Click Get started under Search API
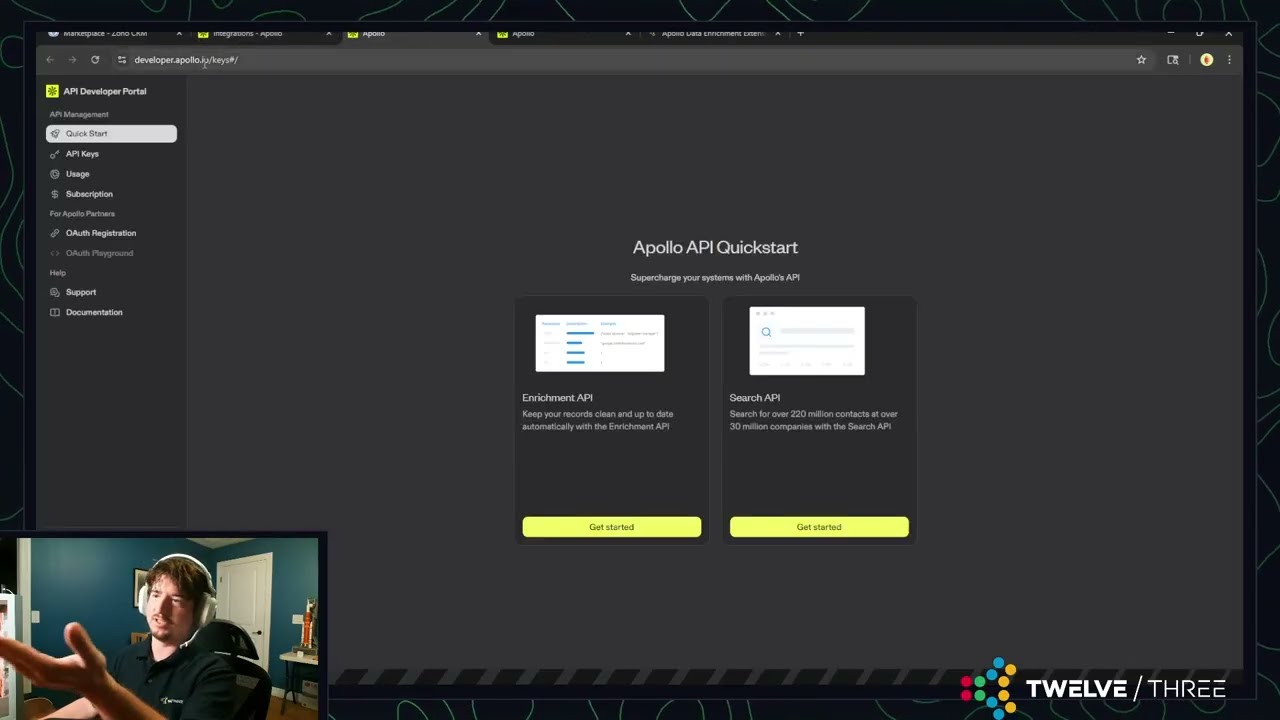The height and width of the screenshot is (720, 1280). point(819,527)
